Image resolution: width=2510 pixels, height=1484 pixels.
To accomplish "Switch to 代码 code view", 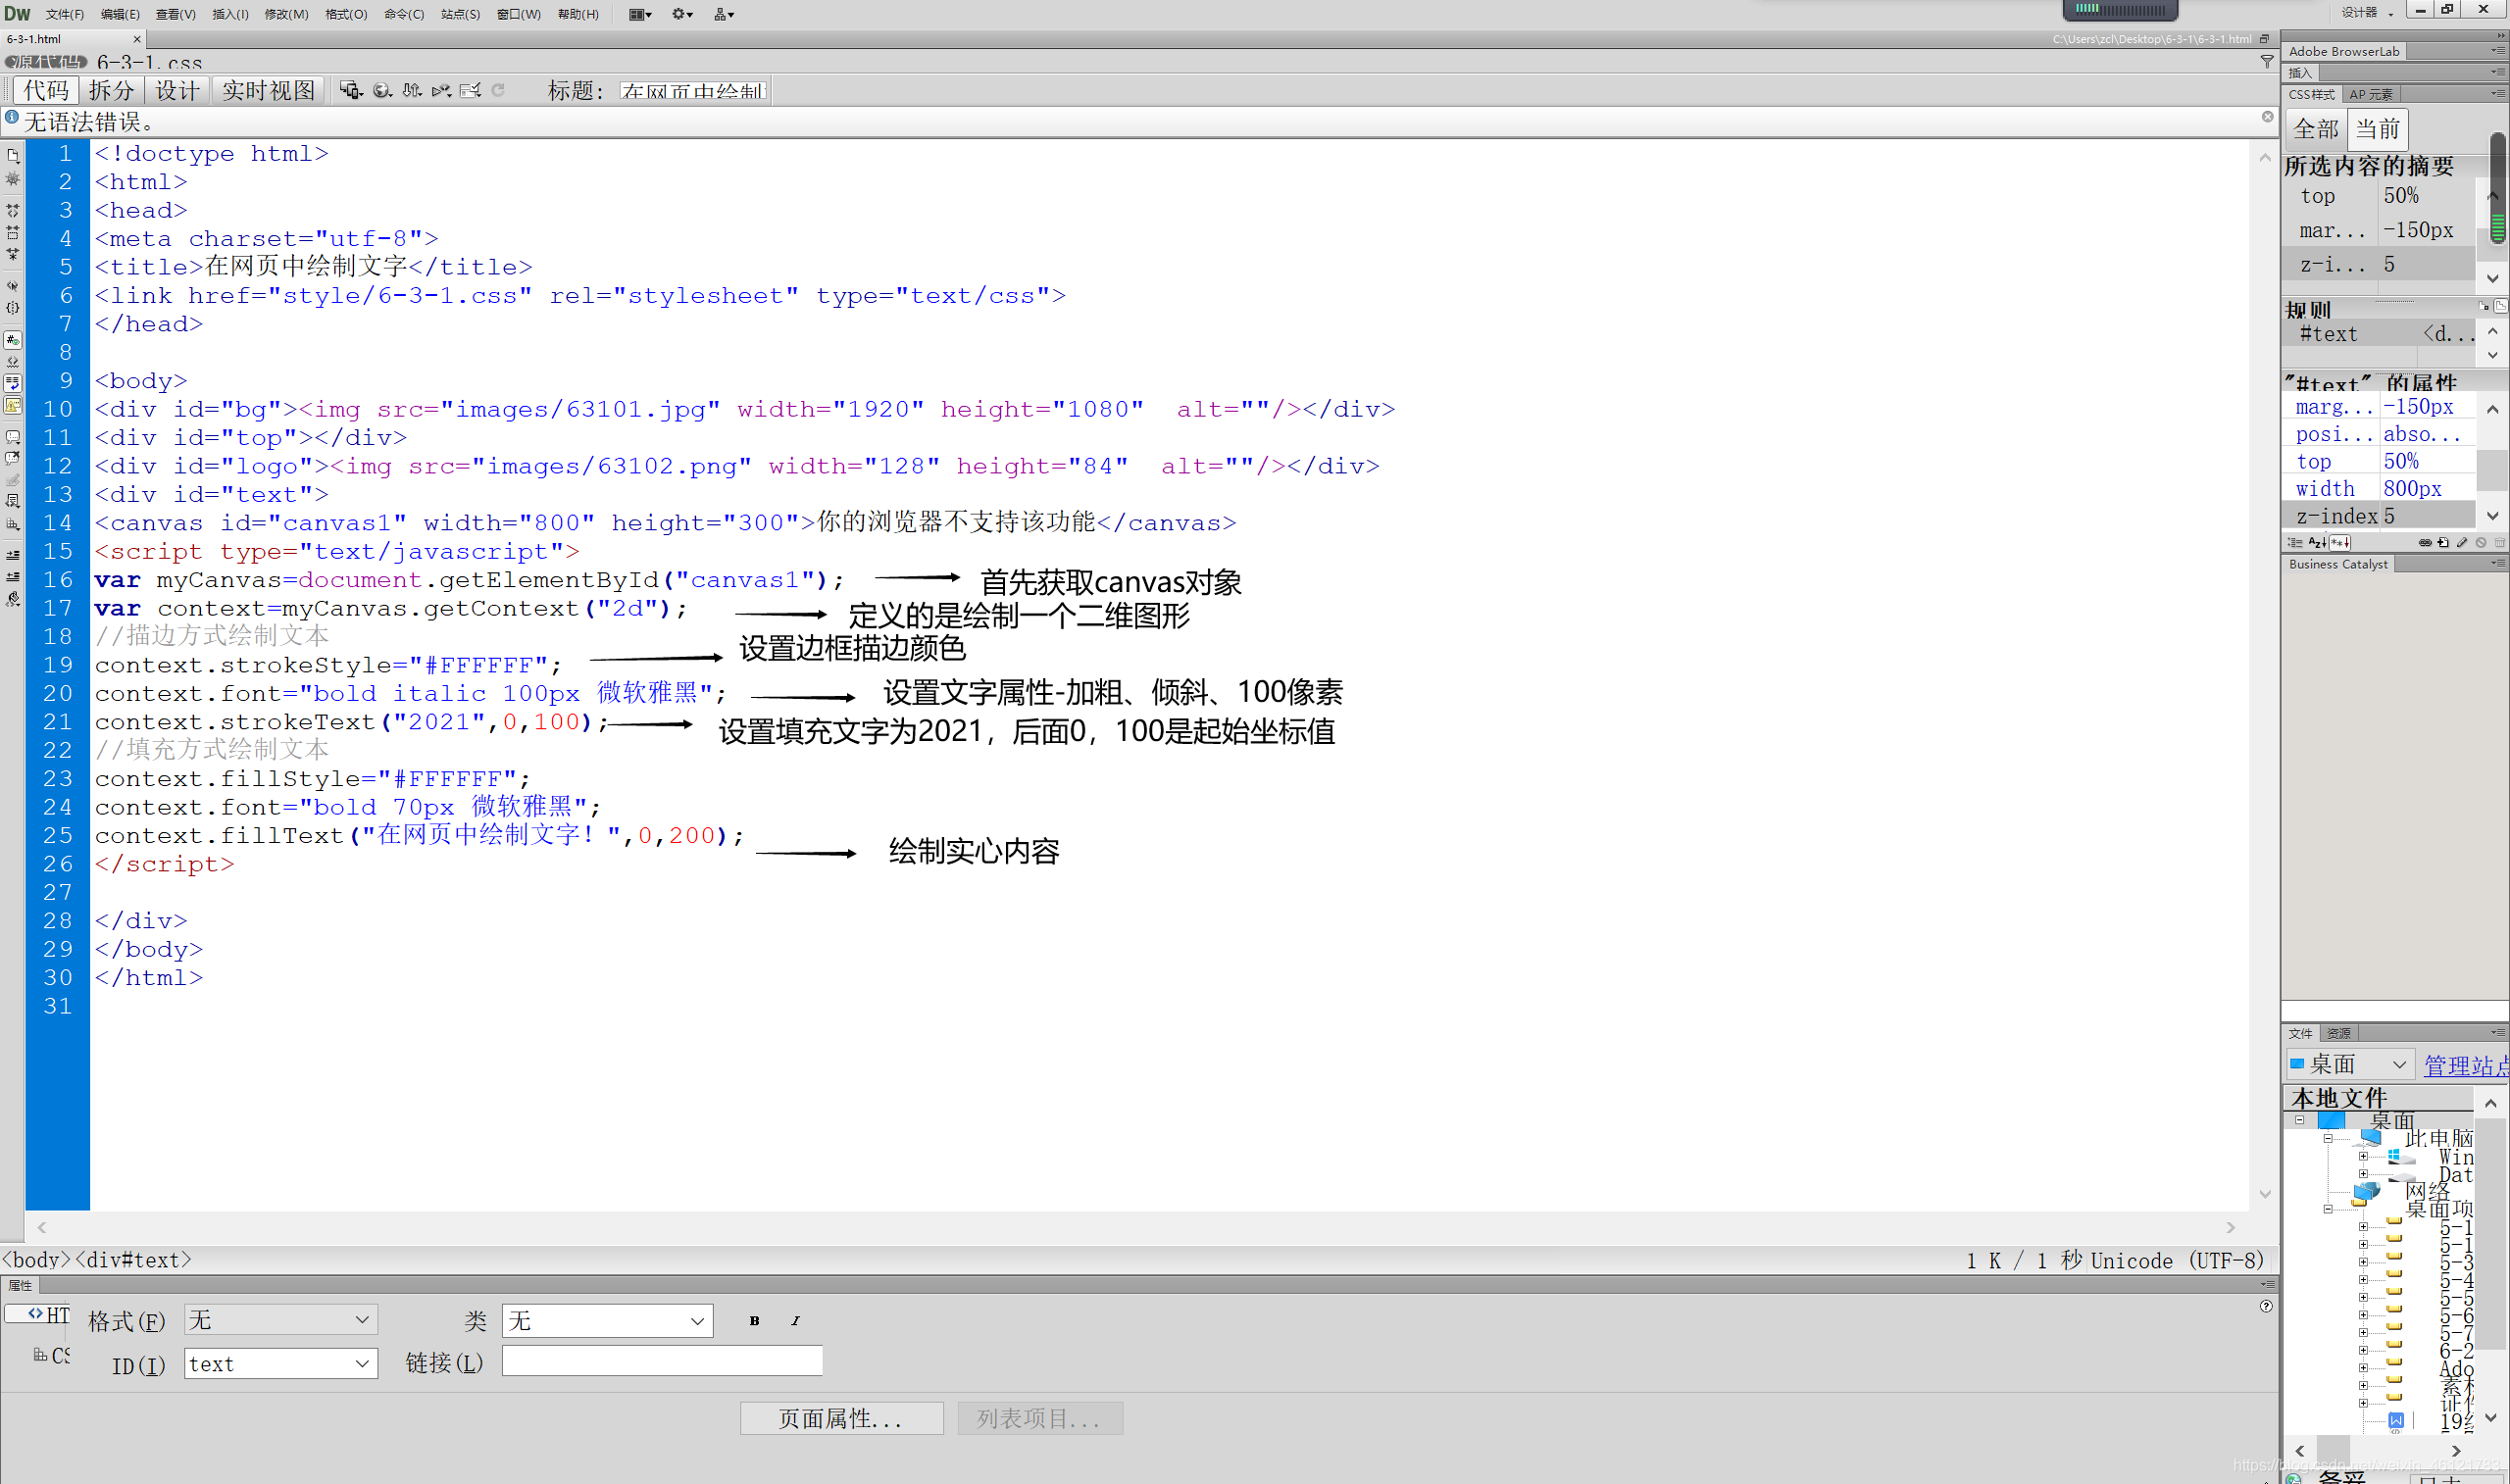I will [46, 91].
